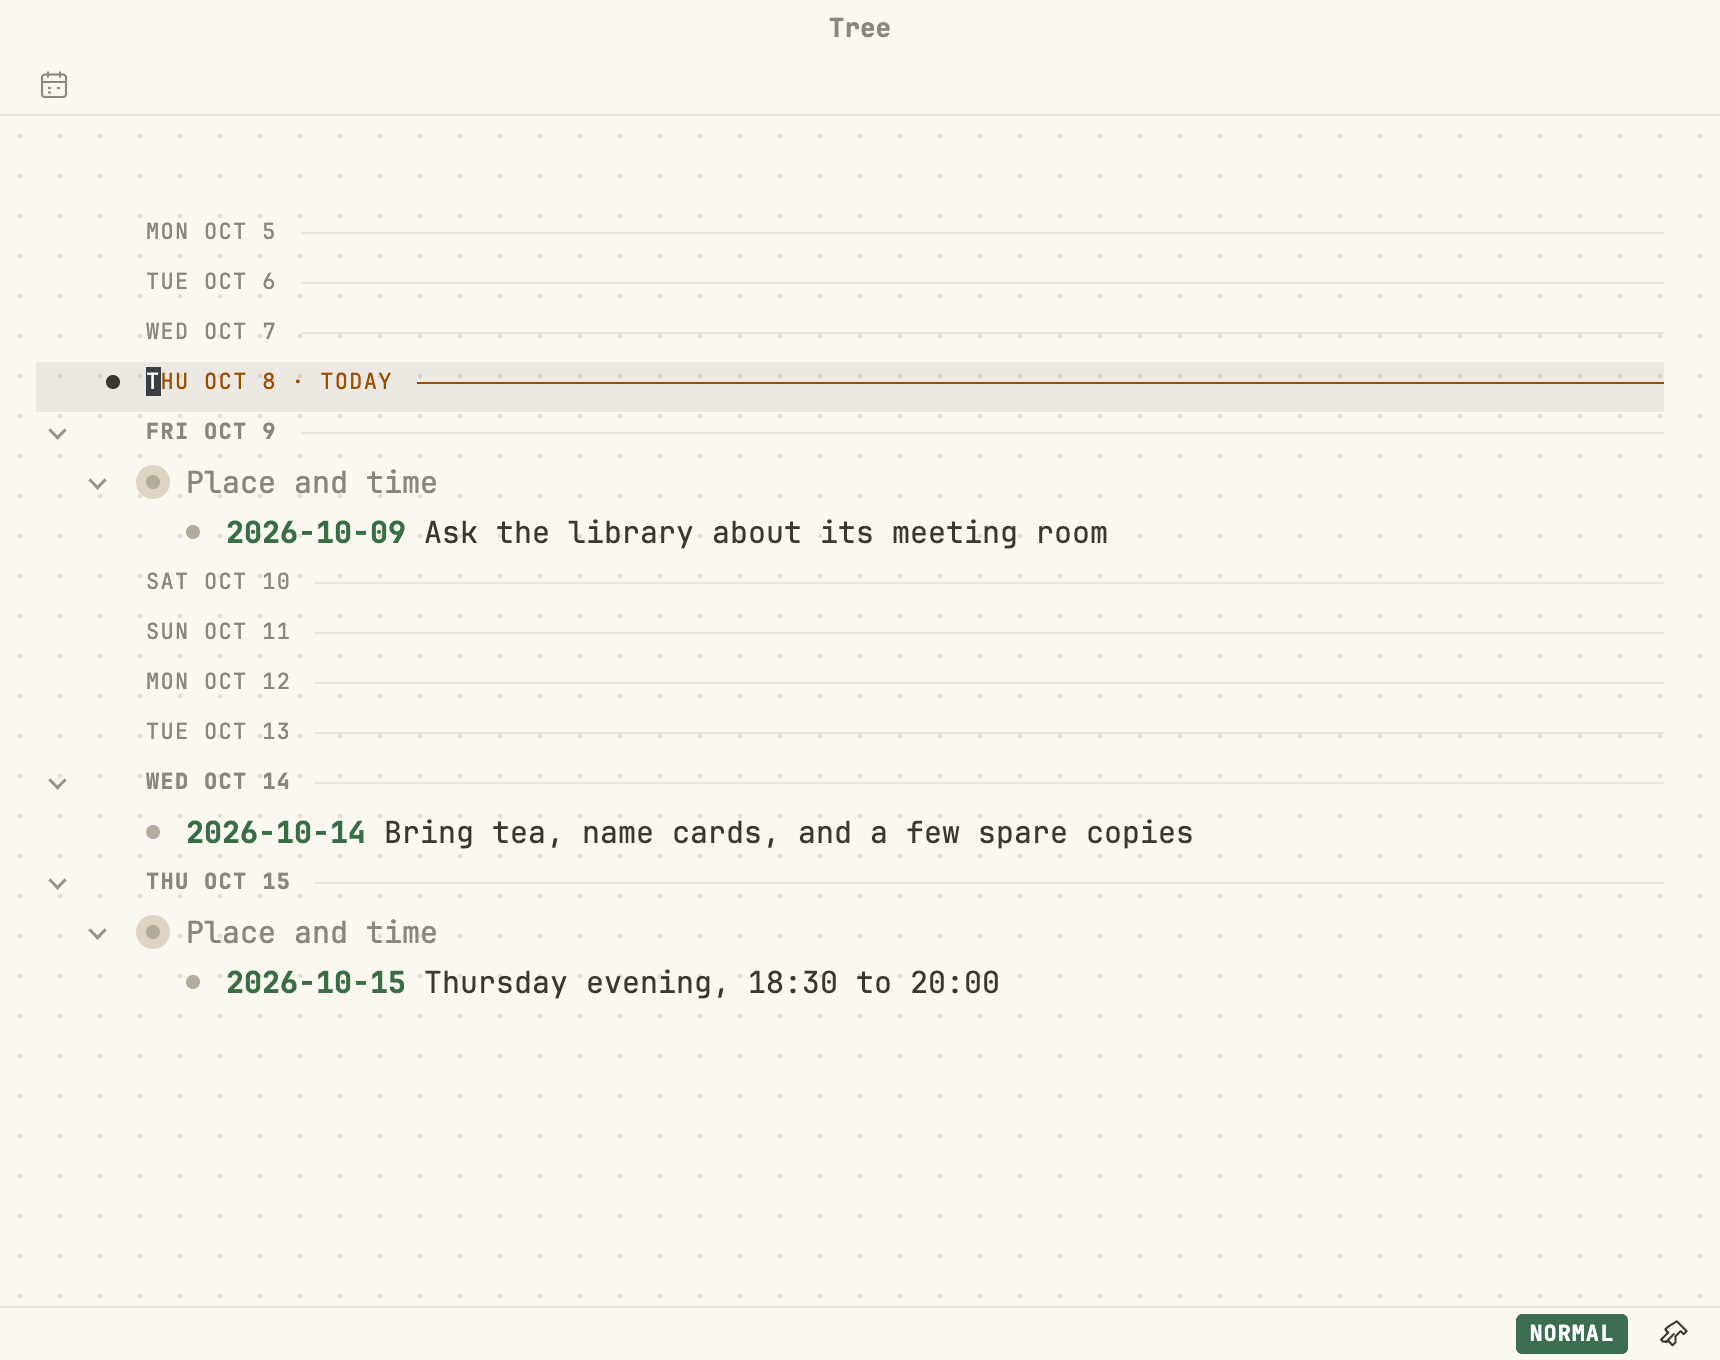Select the SAT OCT 10 day heading
The width and height of the screenshot is (1720, 1360).
(x=218, y=582)
